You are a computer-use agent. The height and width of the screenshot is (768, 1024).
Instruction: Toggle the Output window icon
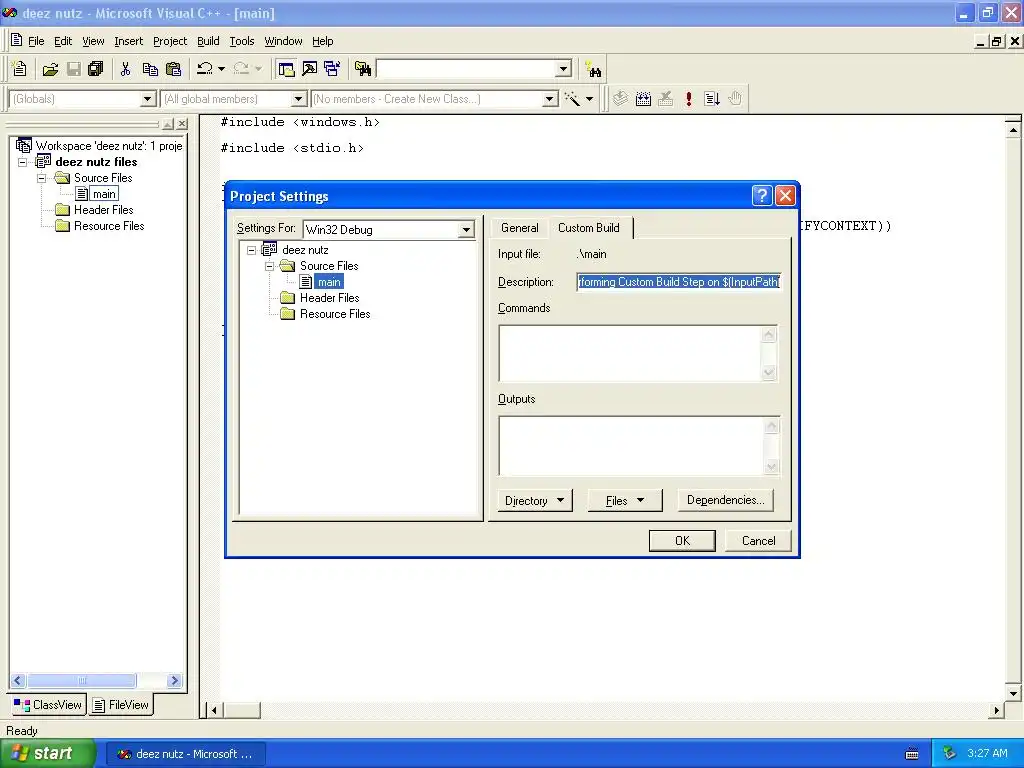[310, 69]
